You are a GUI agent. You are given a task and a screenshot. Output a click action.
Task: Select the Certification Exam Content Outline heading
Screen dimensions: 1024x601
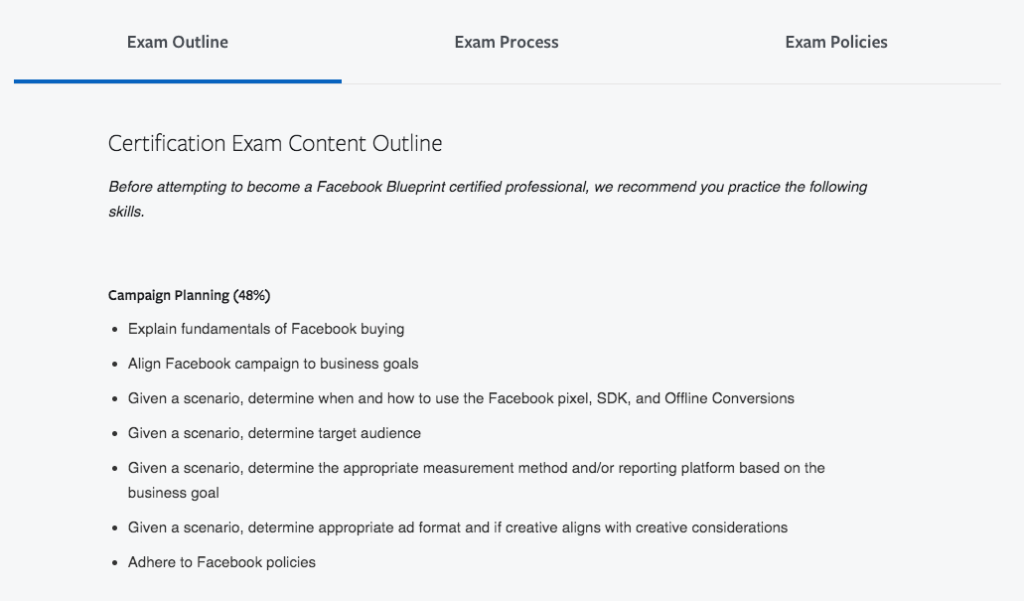pyautogui.click(x=275, y=143)
